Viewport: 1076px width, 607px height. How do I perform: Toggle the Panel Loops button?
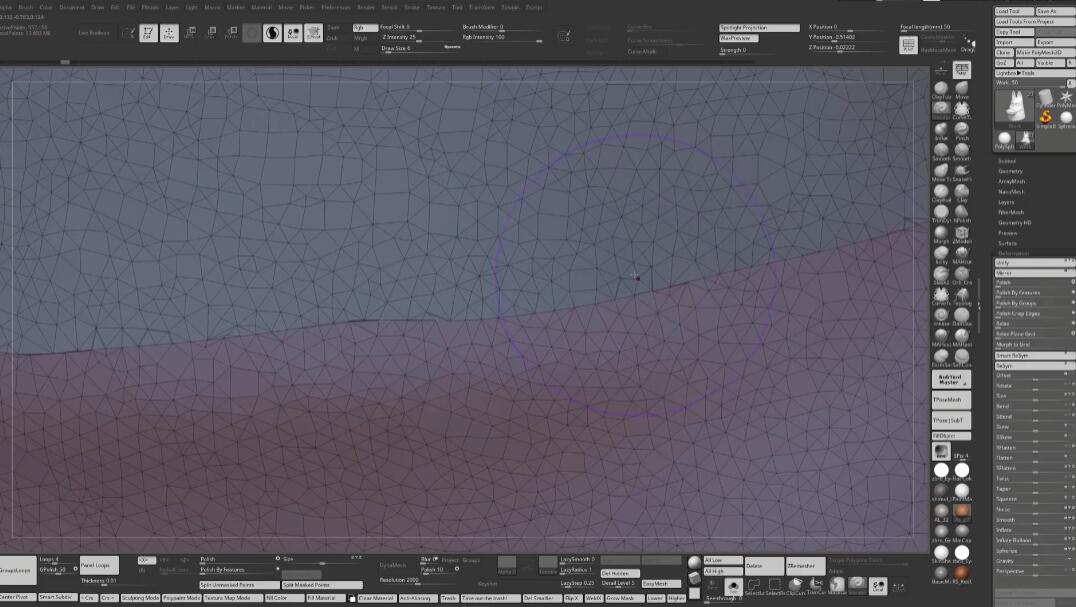click(99, 565)
